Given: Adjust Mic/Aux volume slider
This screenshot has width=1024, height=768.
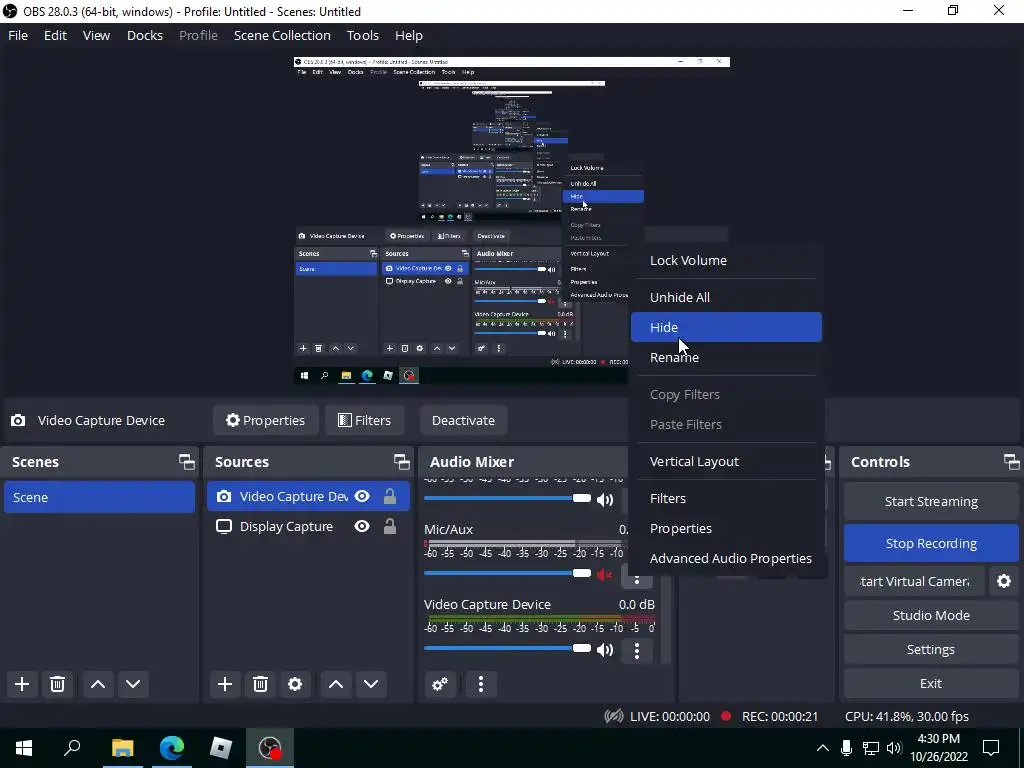Looking at the screenshot, I should pos(507,573).
